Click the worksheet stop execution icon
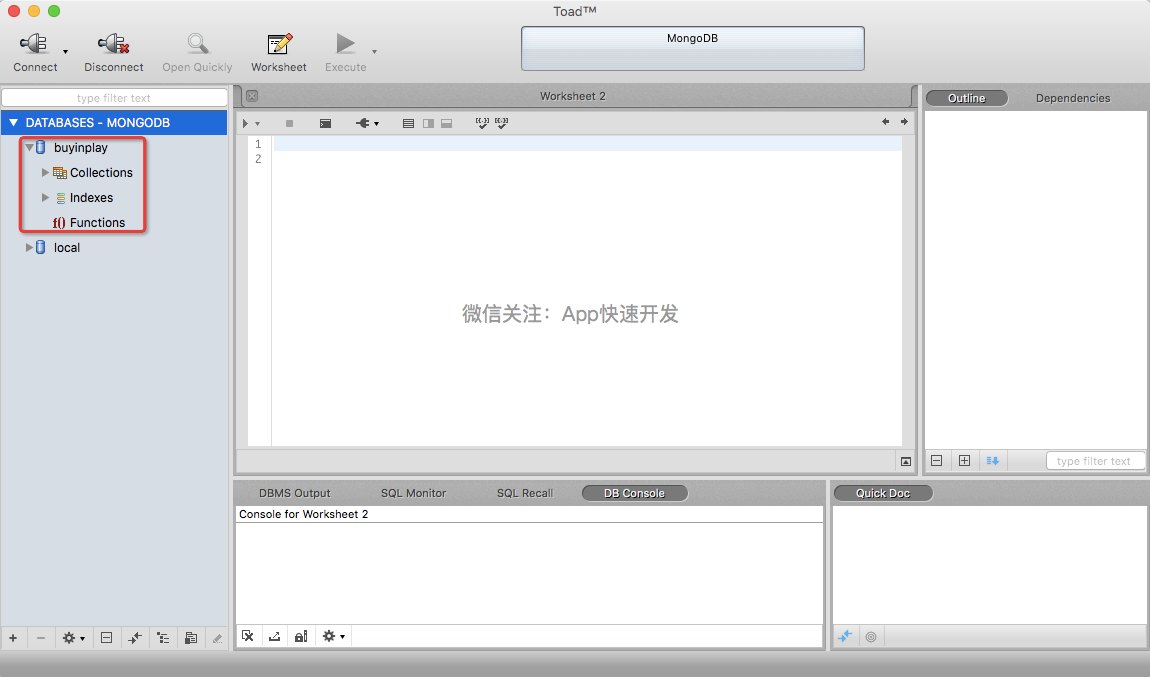This screenshot has height=677, width=1150. (x=290, y=123)
